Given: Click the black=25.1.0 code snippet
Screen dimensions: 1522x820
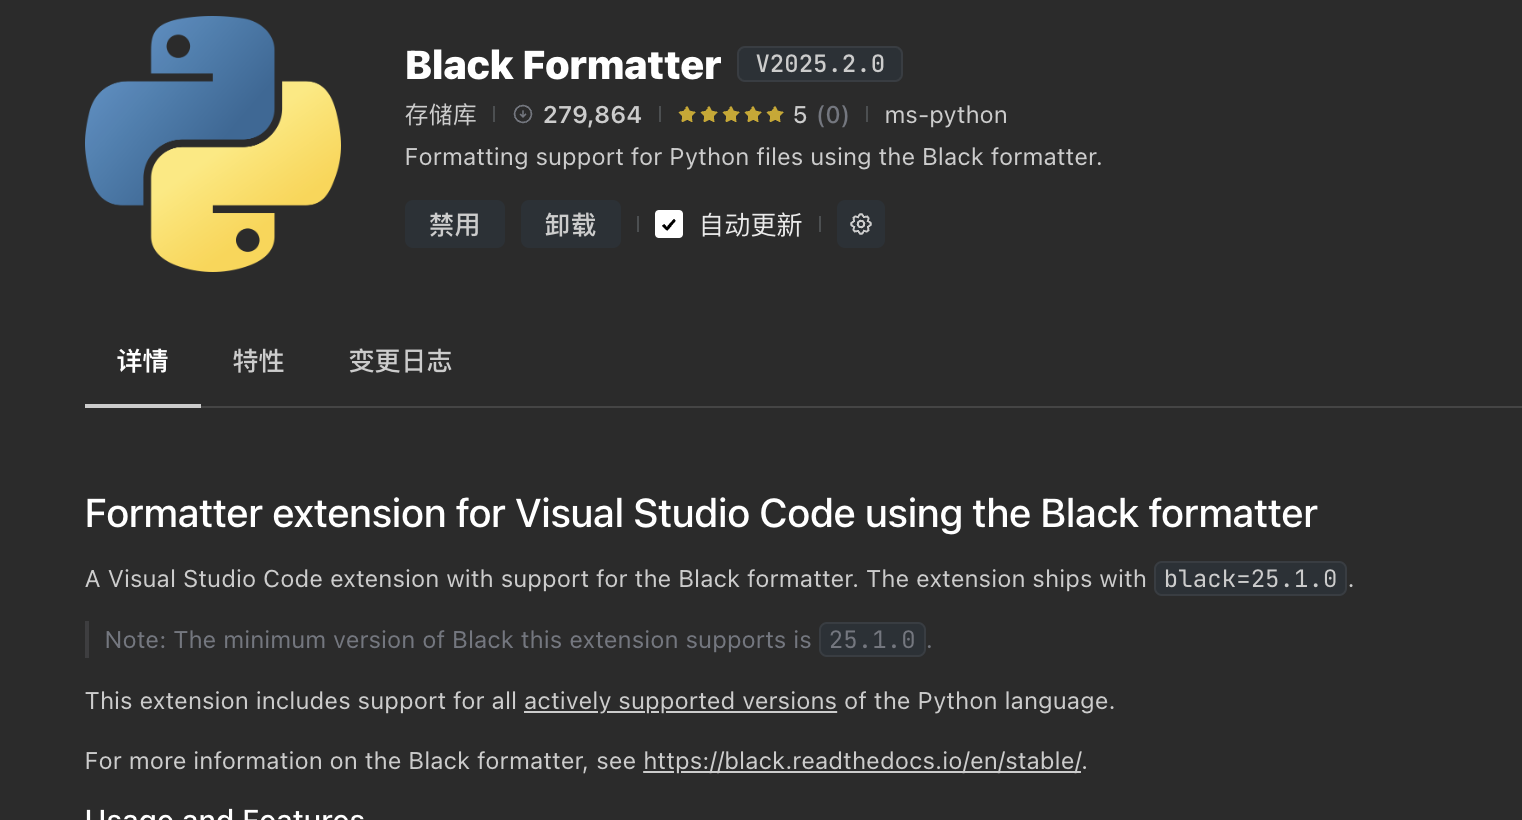Looking at the screenshot, I should [1250, 579].
